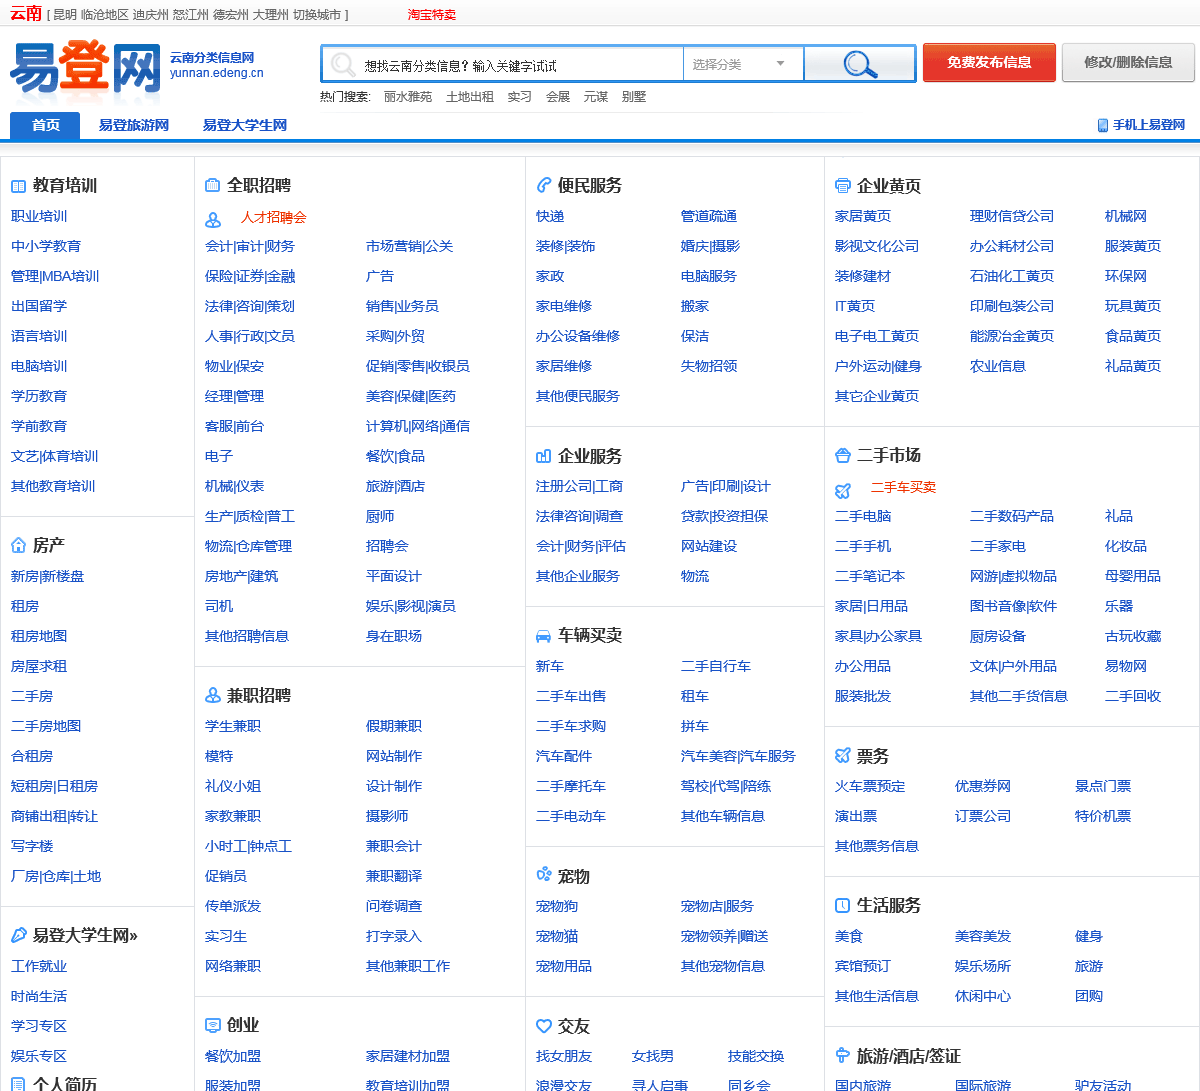Open 驾校|代驾|陪练 link
Screen dimensions: 1200x1091
[x=726, y=786]
